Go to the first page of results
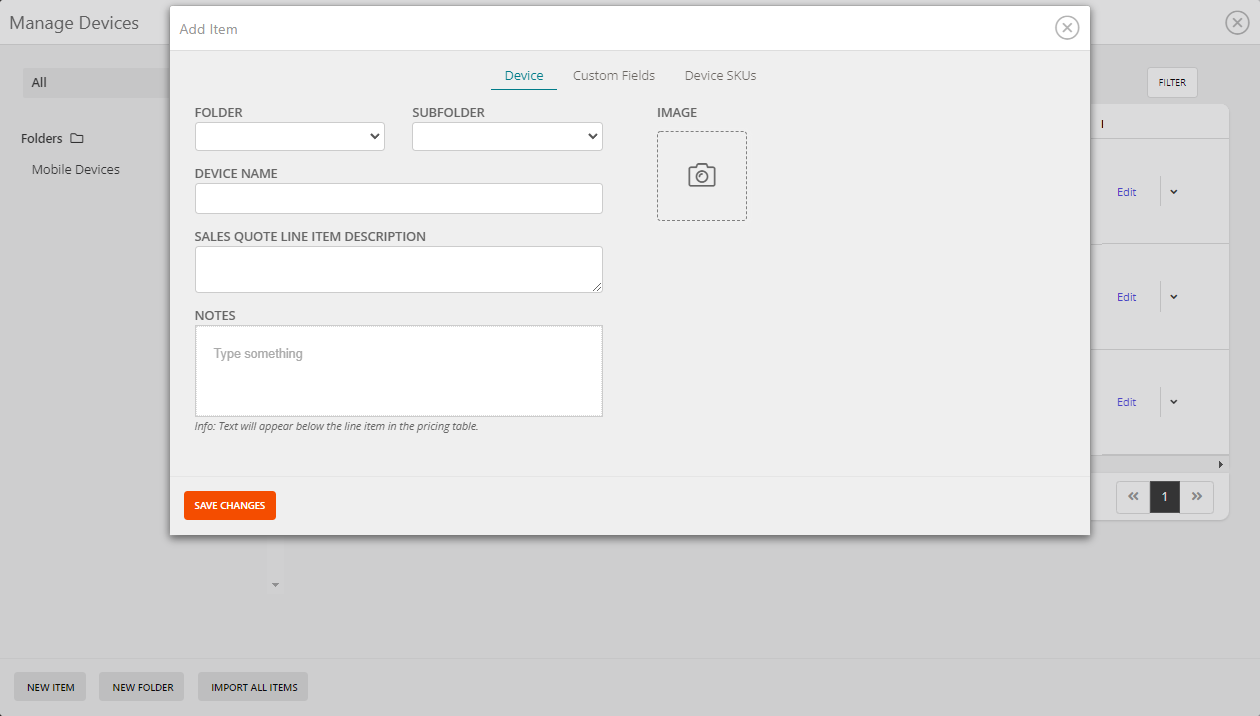1260x716 pixels. 1133,496
